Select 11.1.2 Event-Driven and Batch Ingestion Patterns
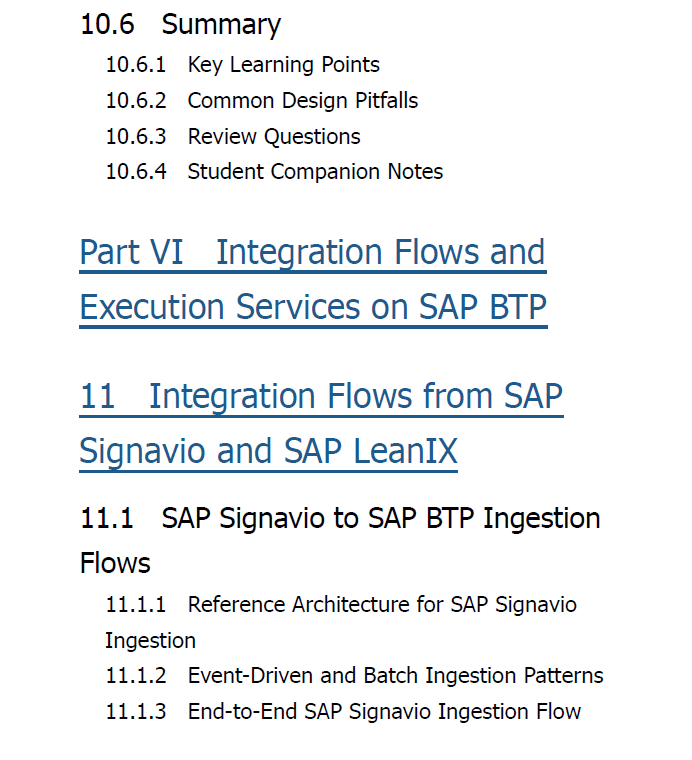This screenshot has height=760, width=692. pos(354,676)
